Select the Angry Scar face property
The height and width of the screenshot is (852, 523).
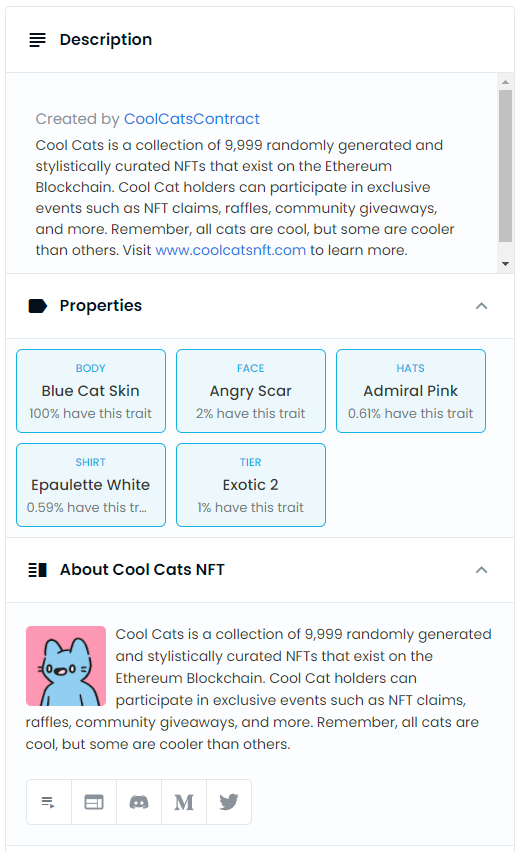pyautogui.click(x=251, y=391)
